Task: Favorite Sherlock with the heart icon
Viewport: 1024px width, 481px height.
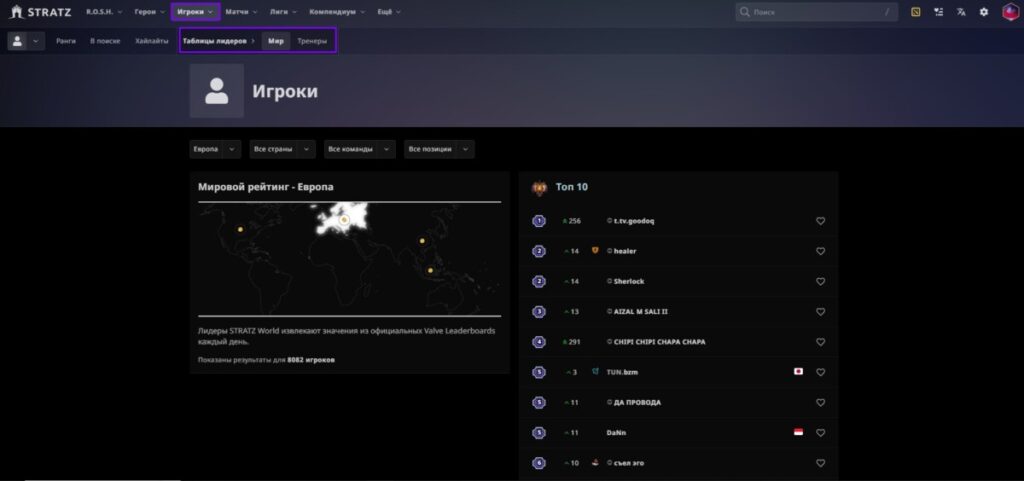Action: [820, 282]
